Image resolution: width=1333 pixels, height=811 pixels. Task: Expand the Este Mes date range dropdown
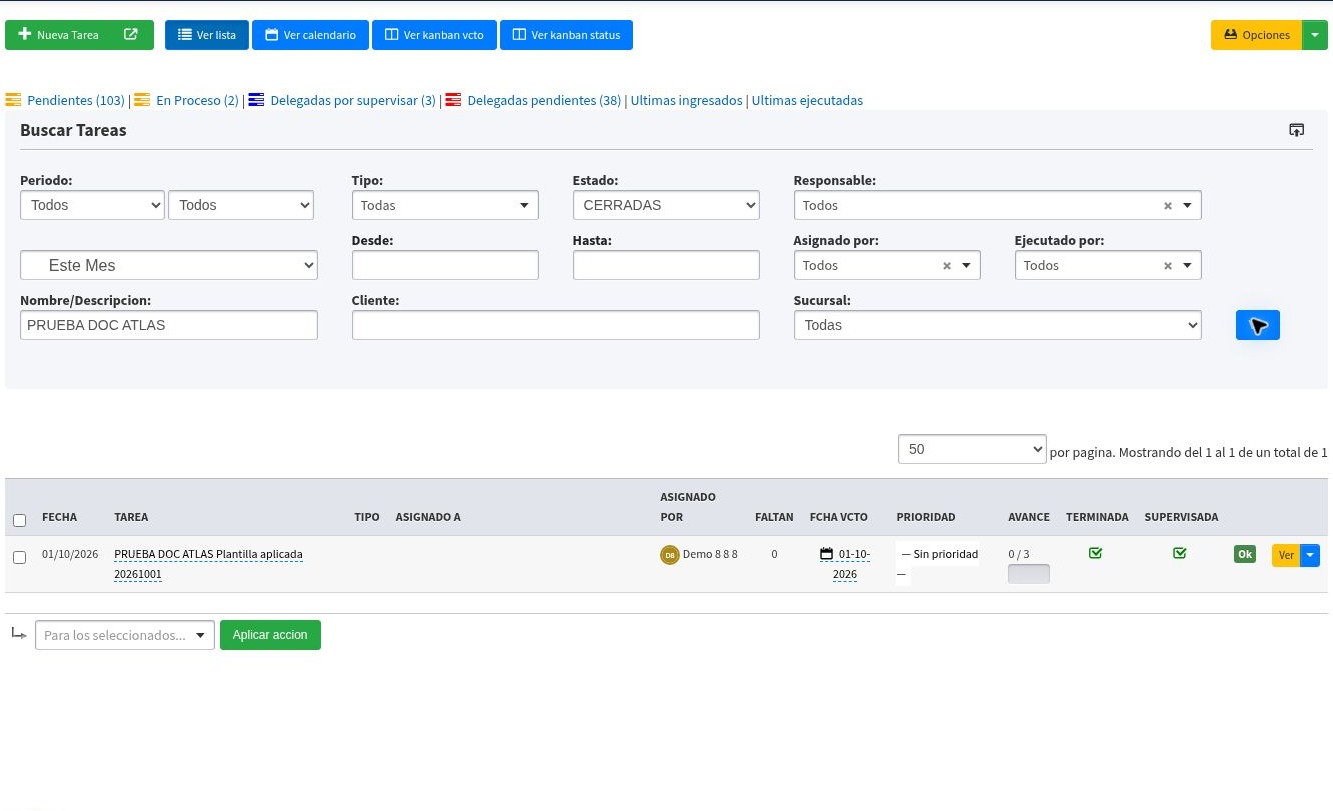(x=169, y=265)
